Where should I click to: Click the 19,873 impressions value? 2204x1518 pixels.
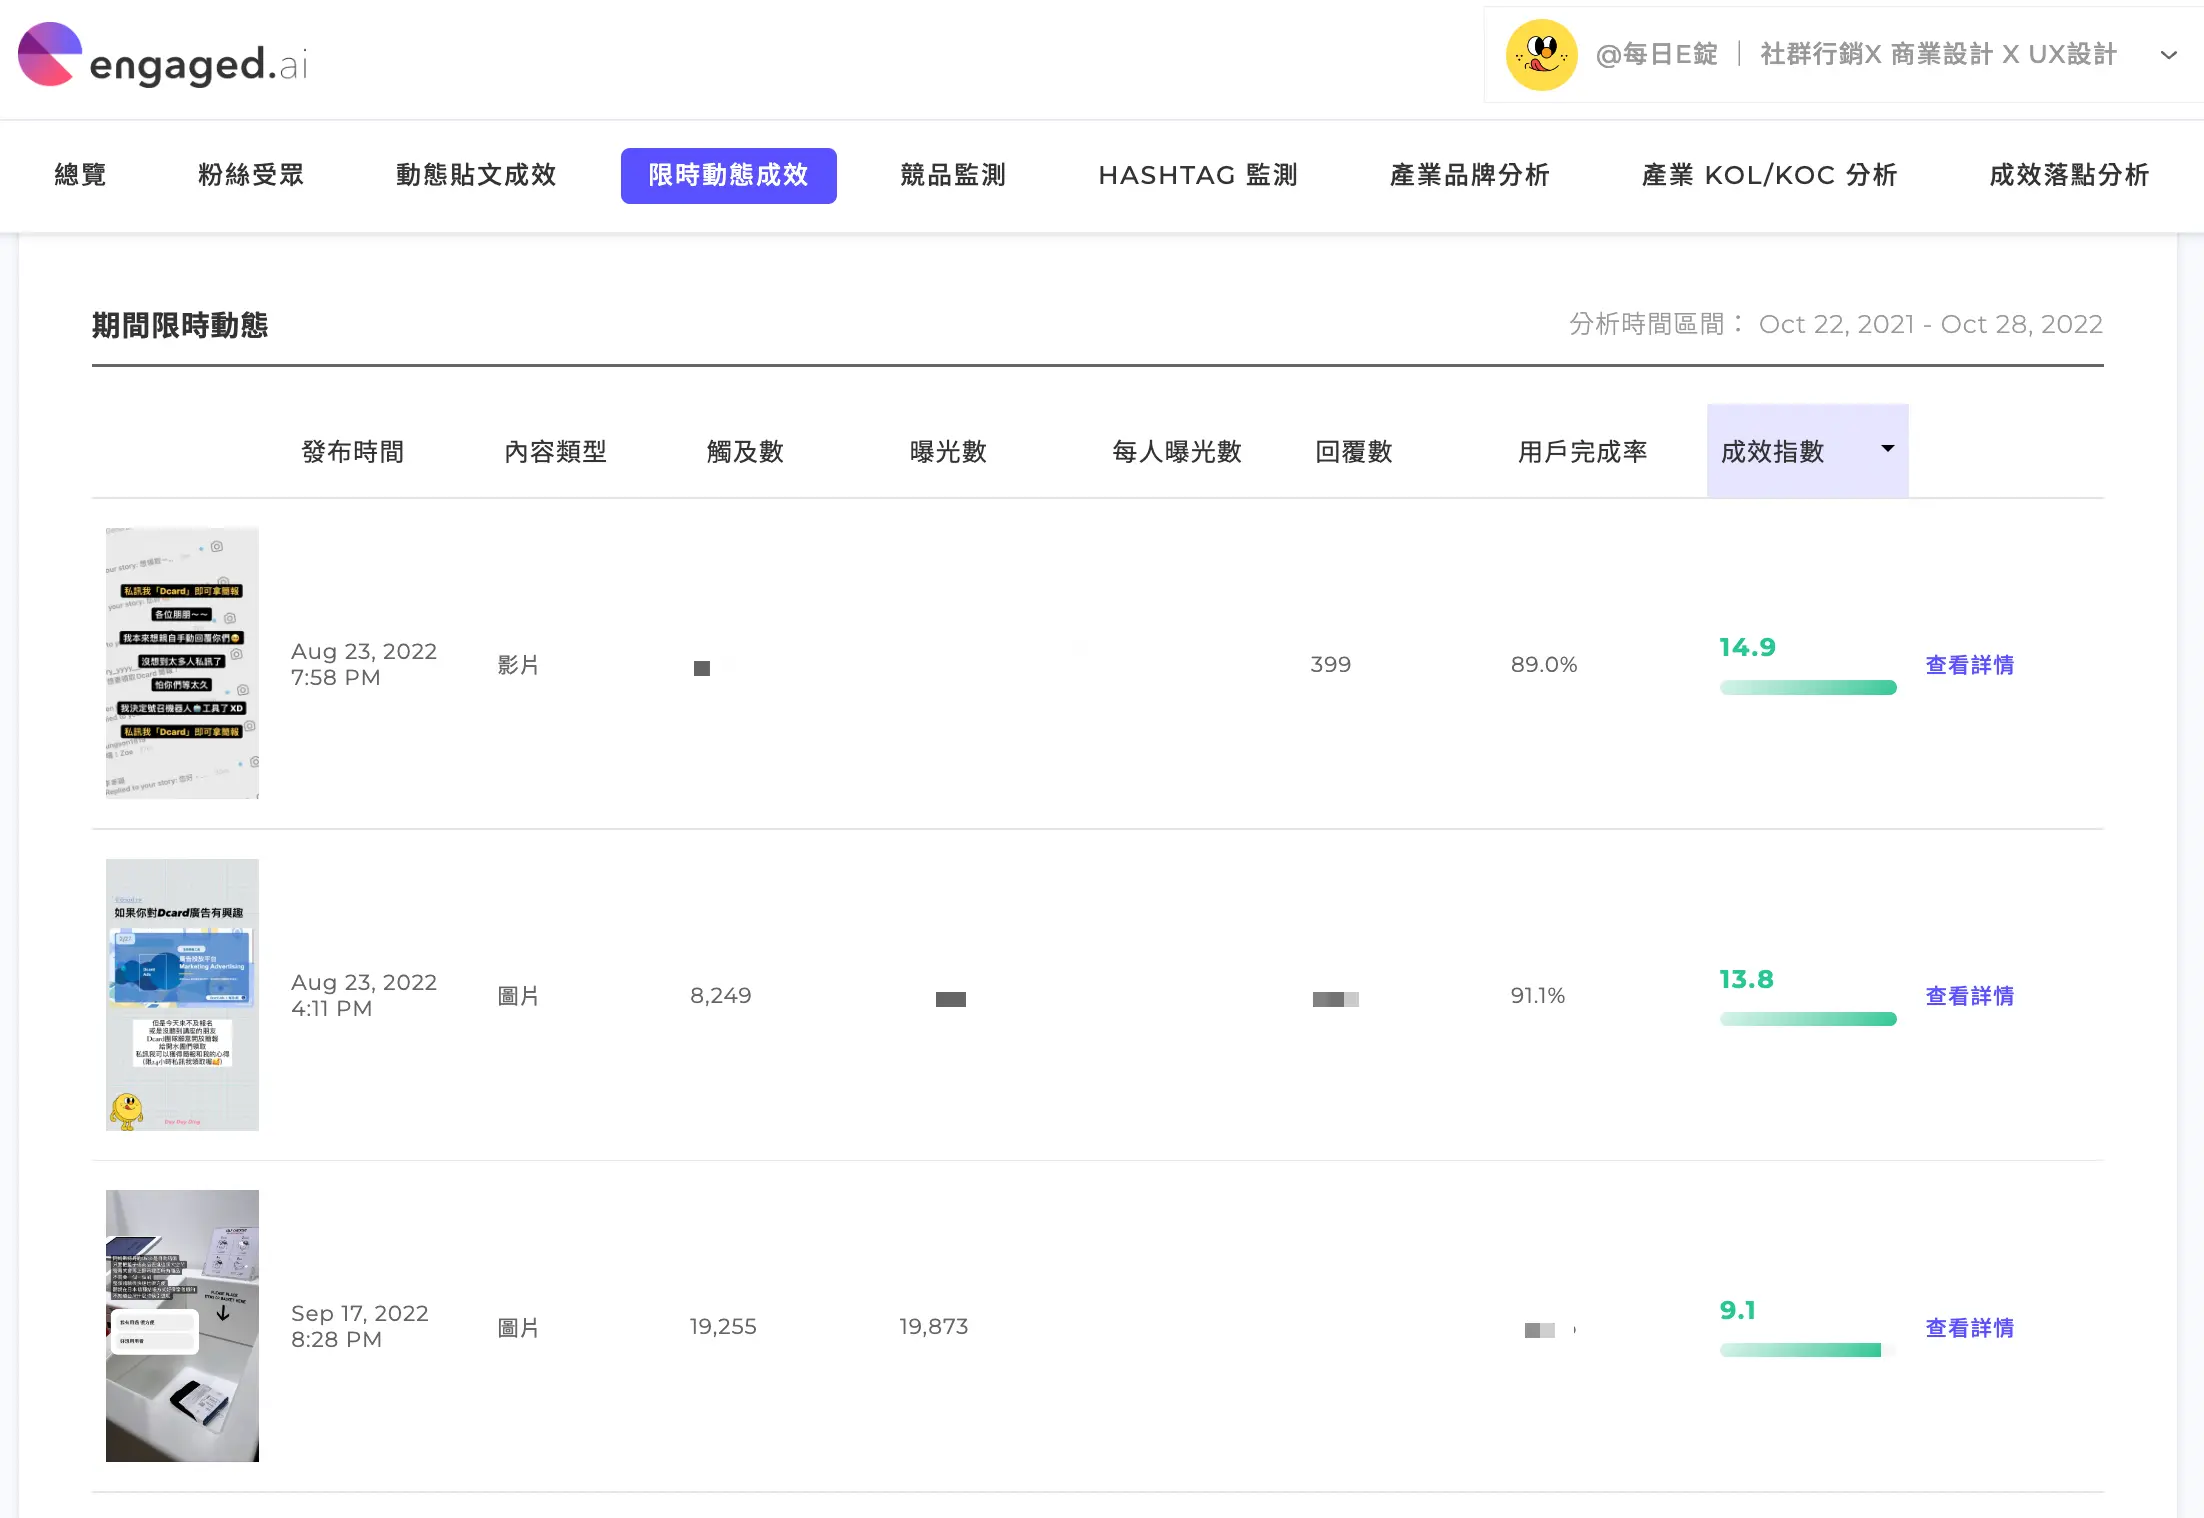click(x=934, y=1326)
